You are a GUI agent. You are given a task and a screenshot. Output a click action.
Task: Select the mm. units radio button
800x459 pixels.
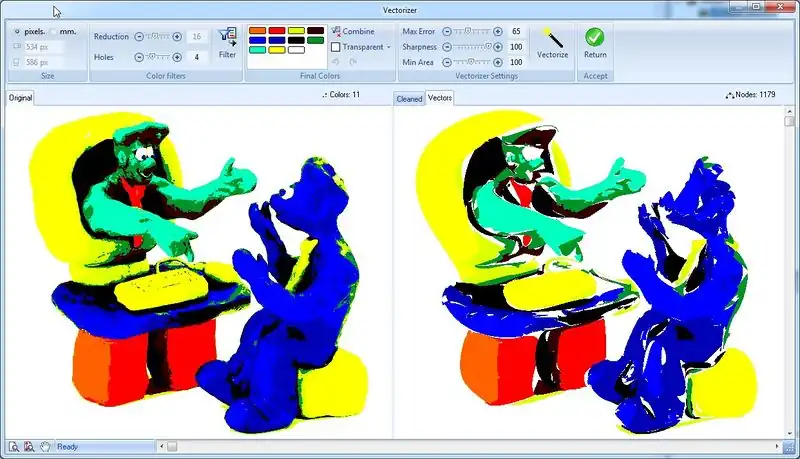coord(53,31)
